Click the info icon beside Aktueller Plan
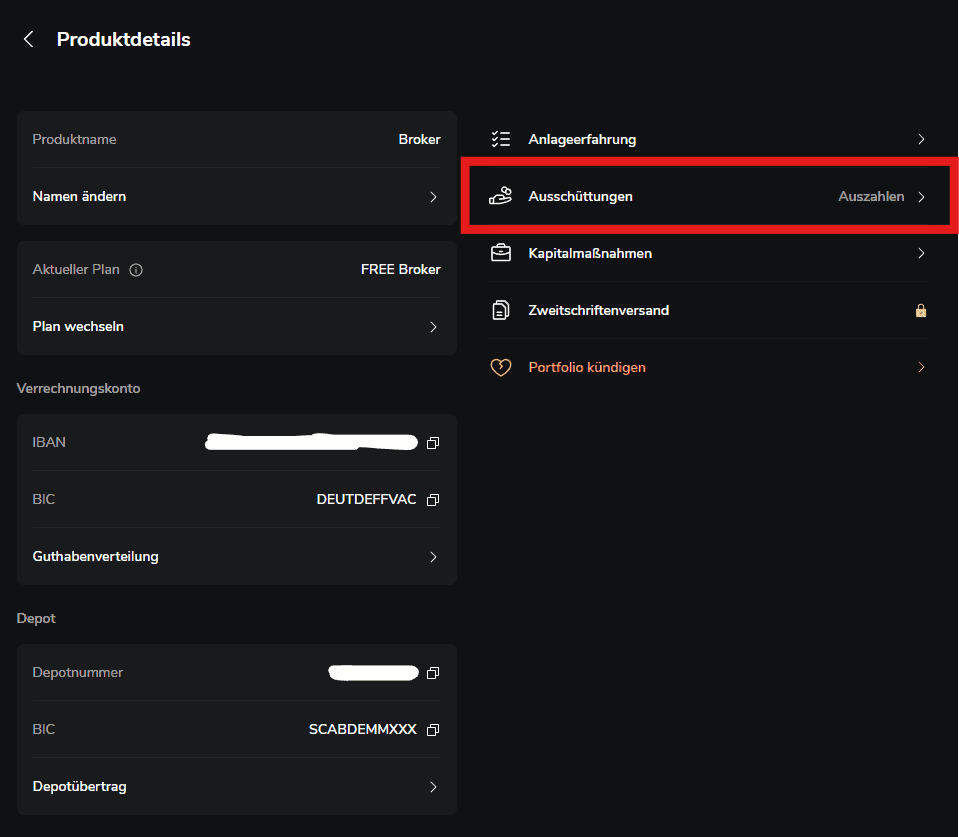This screenshot has height=837, width=959. point(136,270)
